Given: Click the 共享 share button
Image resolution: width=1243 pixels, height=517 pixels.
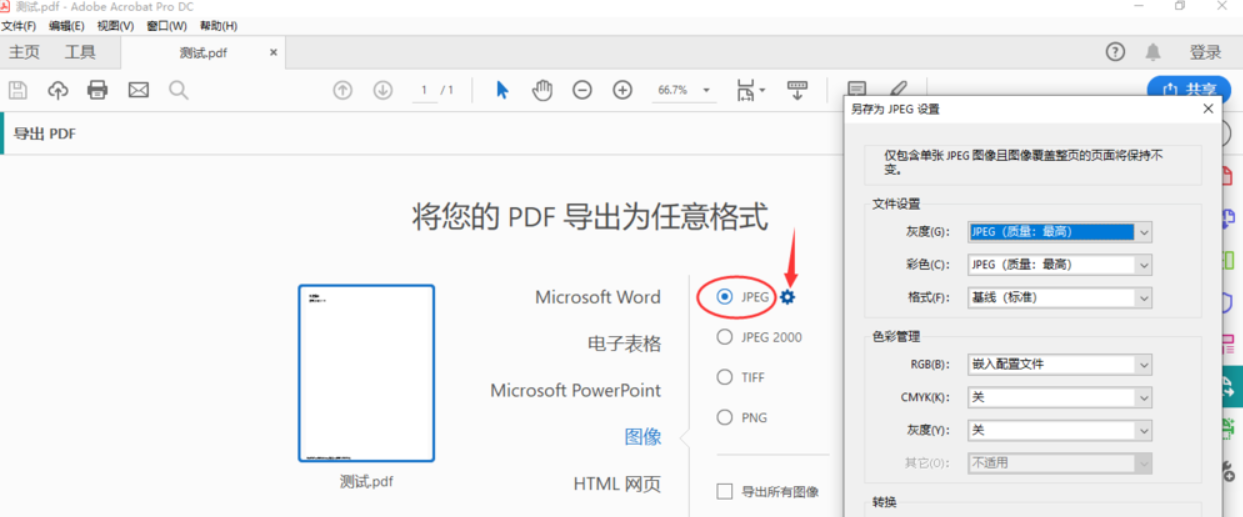Looking at the screenshot, I should [1189, 89].
